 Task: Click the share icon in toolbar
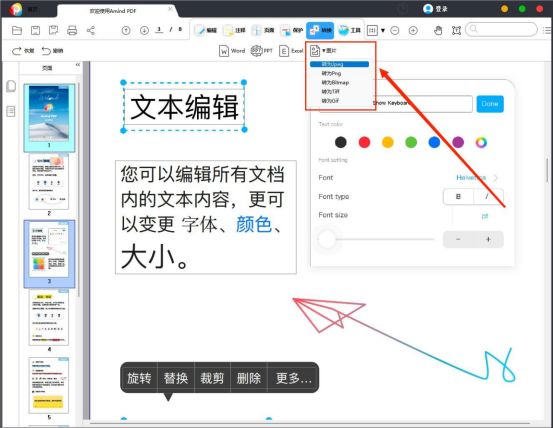[x=91, y=31]
